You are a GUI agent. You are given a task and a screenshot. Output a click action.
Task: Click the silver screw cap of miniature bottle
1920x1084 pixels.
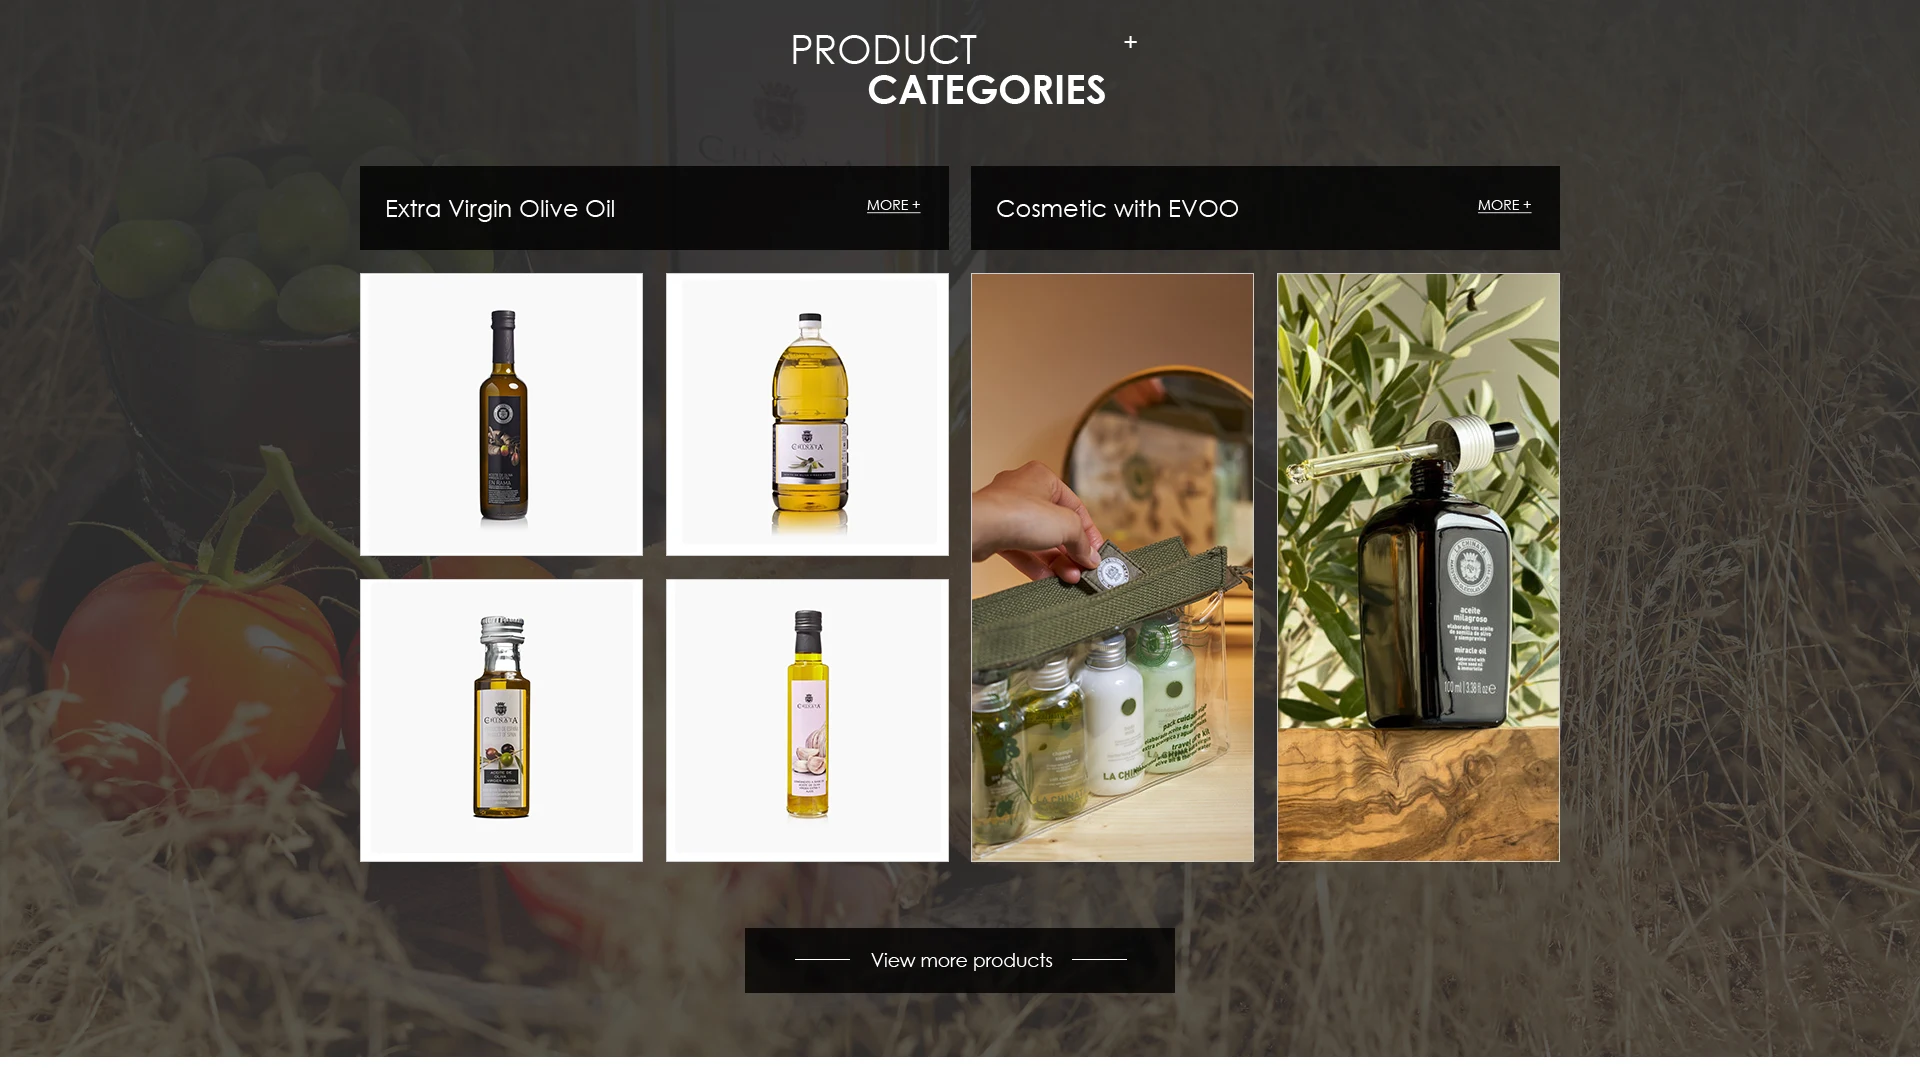click(502, 629)
